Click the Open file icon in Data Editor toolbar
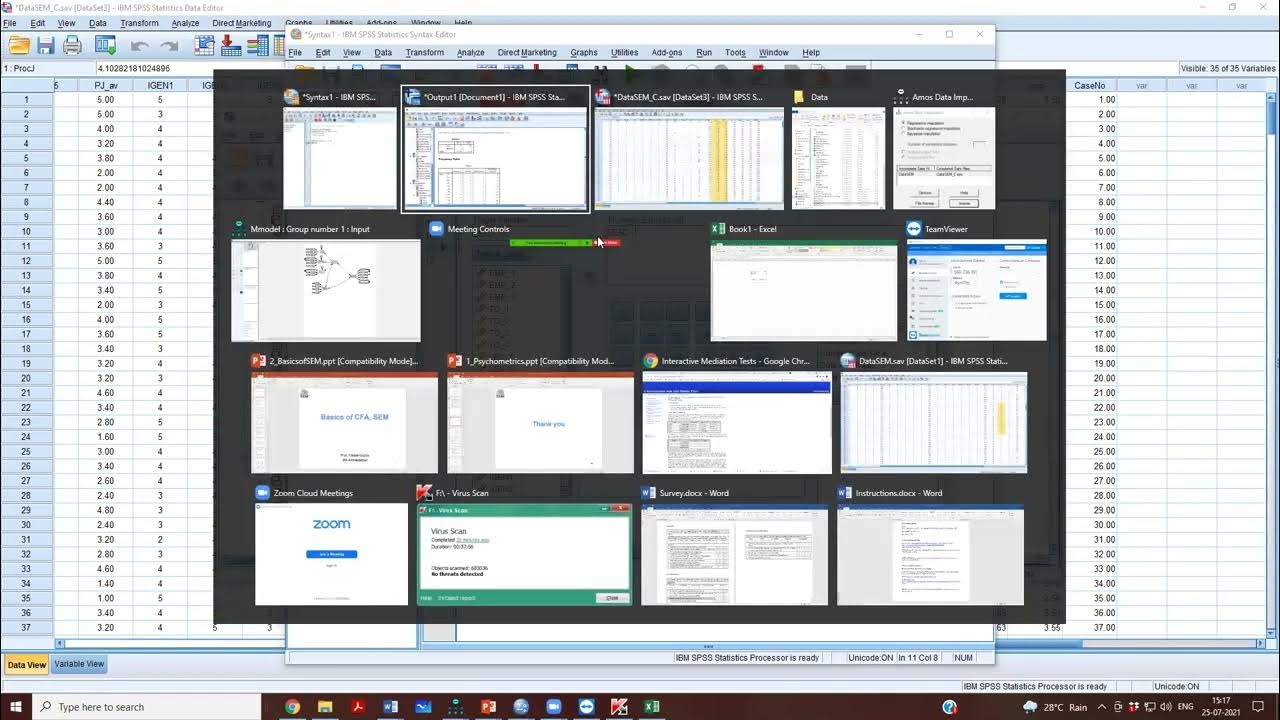 [x=19, y=45]
